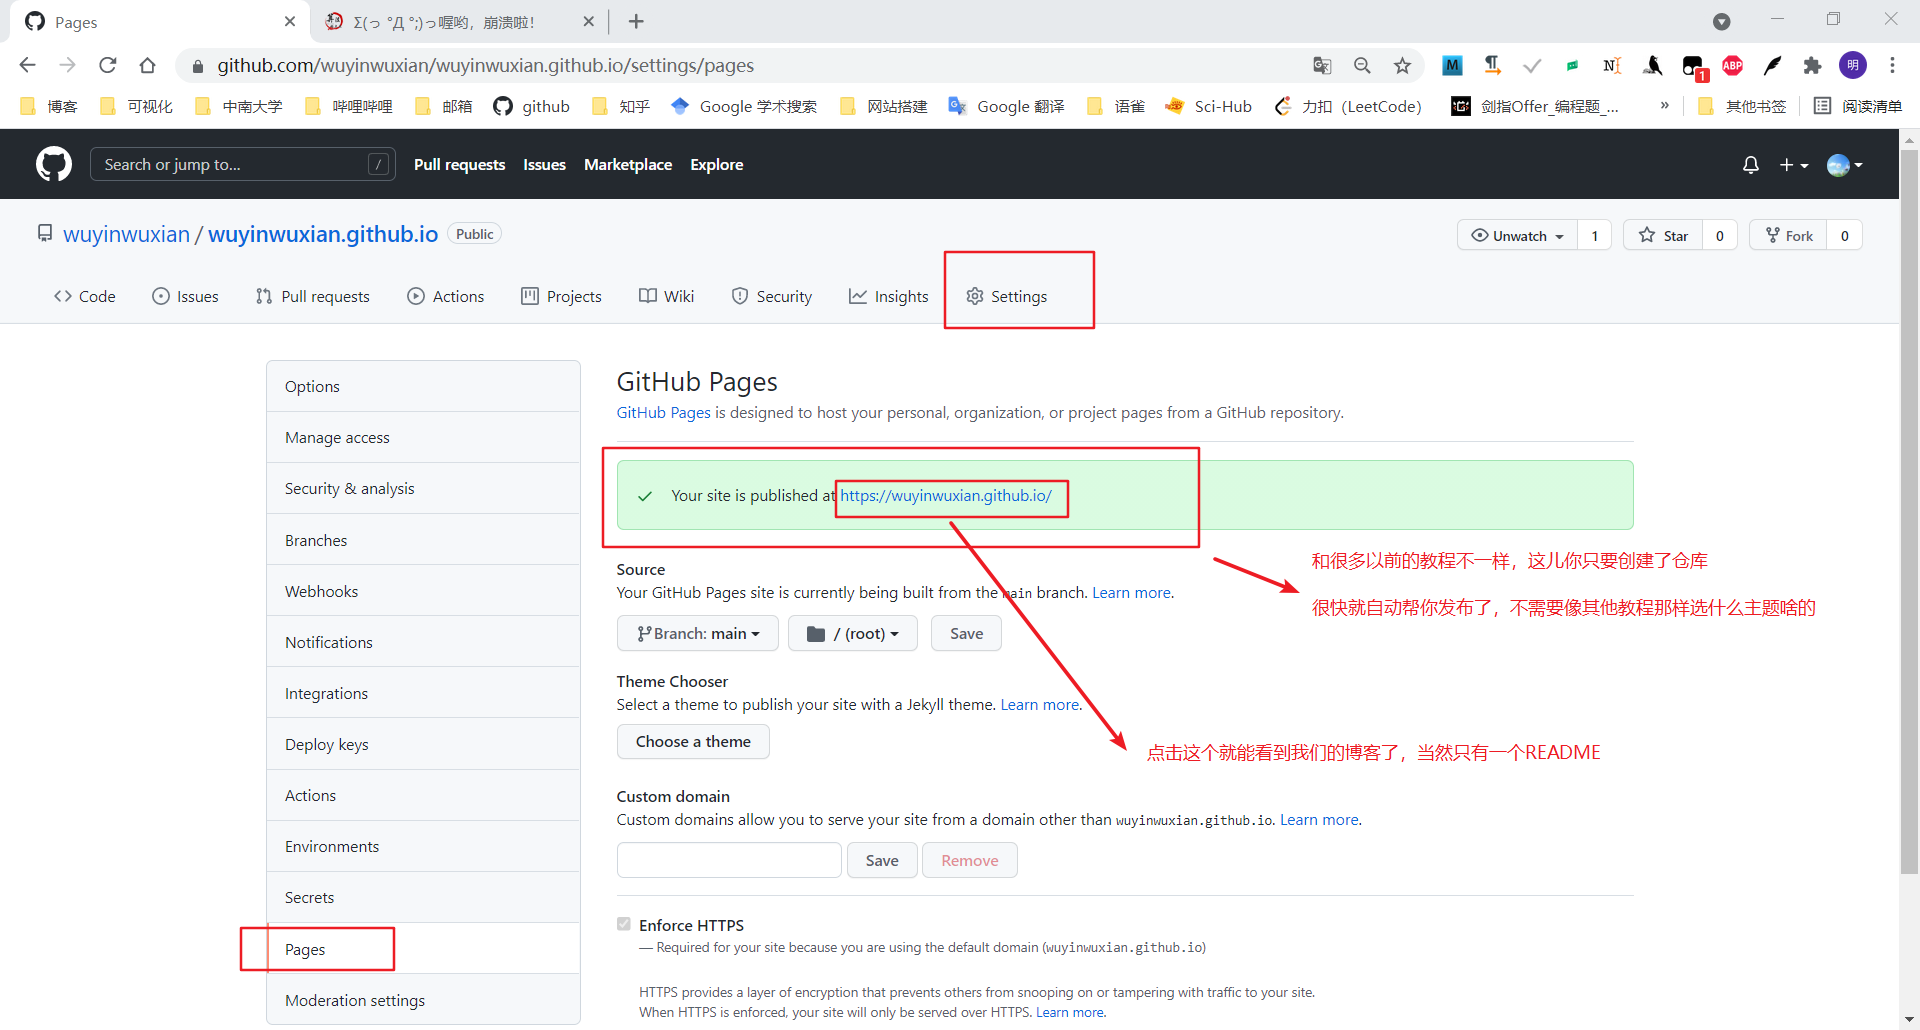Open the 阅读清单 reading list

point(1858,106)
